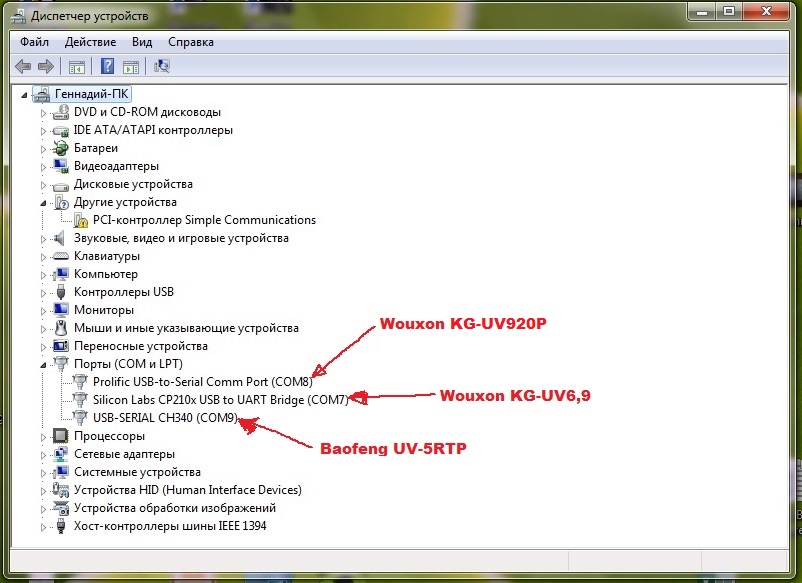Expand the Сетевые адаптеры node
Screen dimensions: 802x583
[43, 455]
